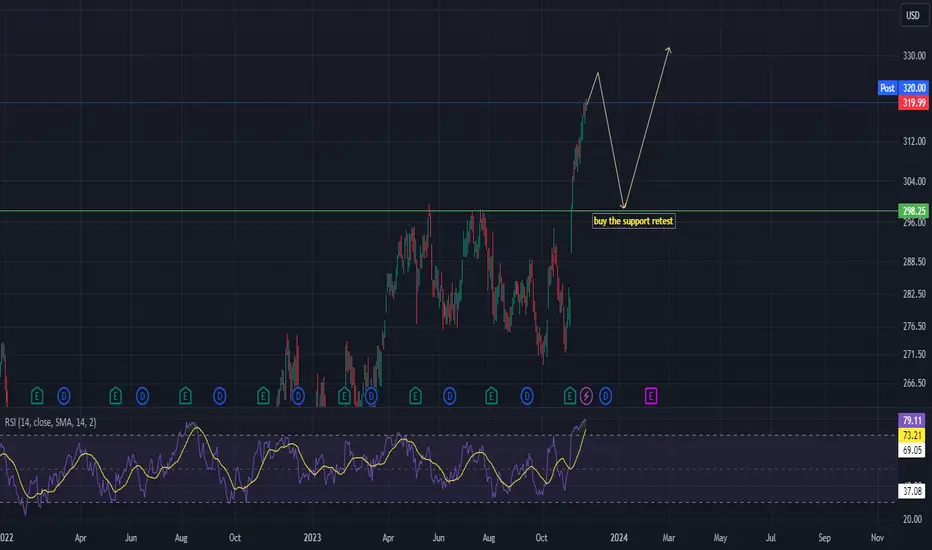Viewport: 932px width, 550px height.
Task: Open the dividend marker for September 2023
Action: point(527,395)
